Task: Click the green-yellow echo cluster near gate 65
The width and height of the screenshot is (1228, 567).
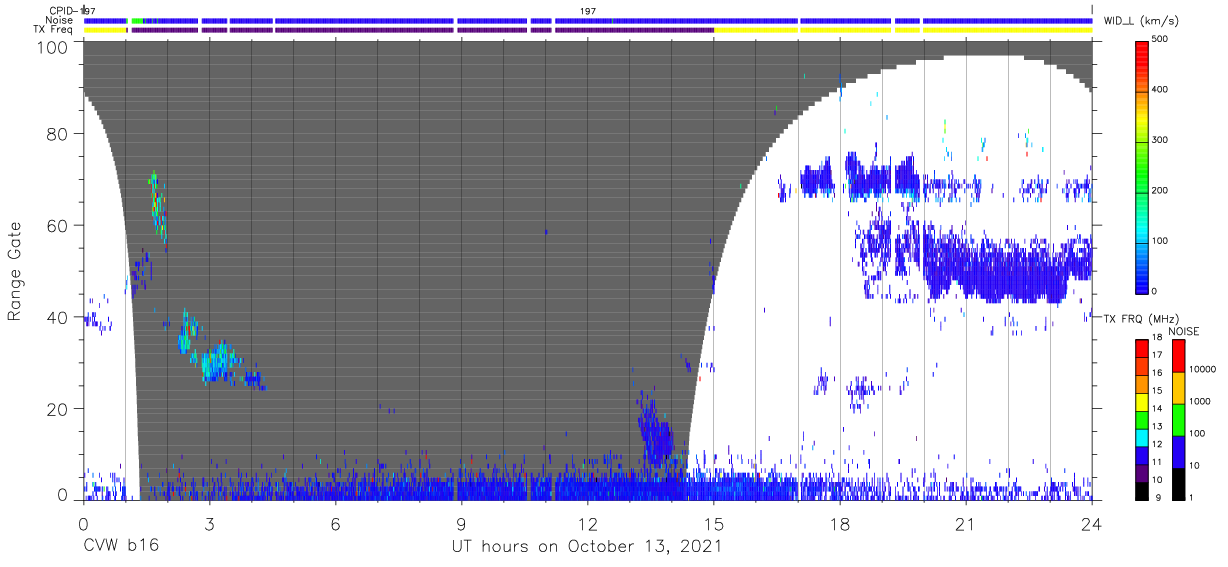Action: click(156, 205)
